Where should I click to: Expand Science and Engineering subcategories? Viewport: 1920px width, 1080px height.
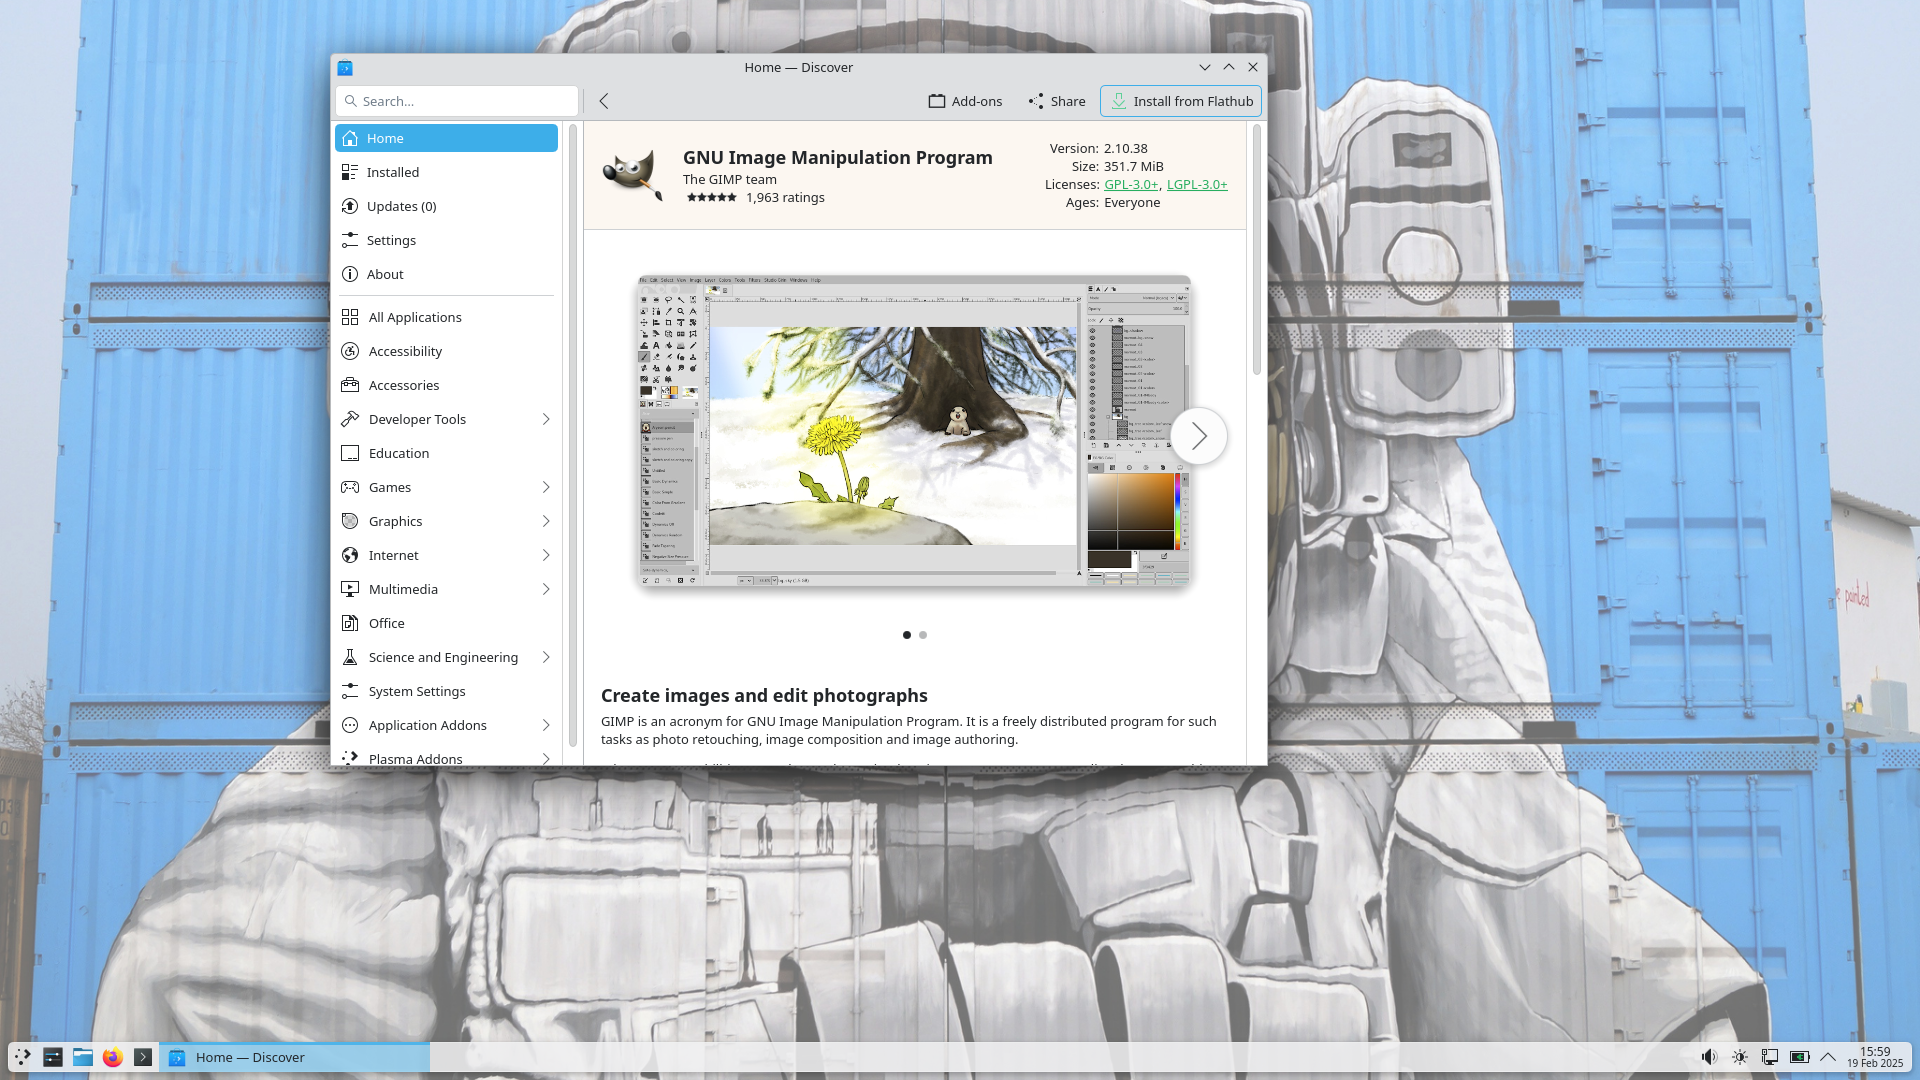point(546,657)
